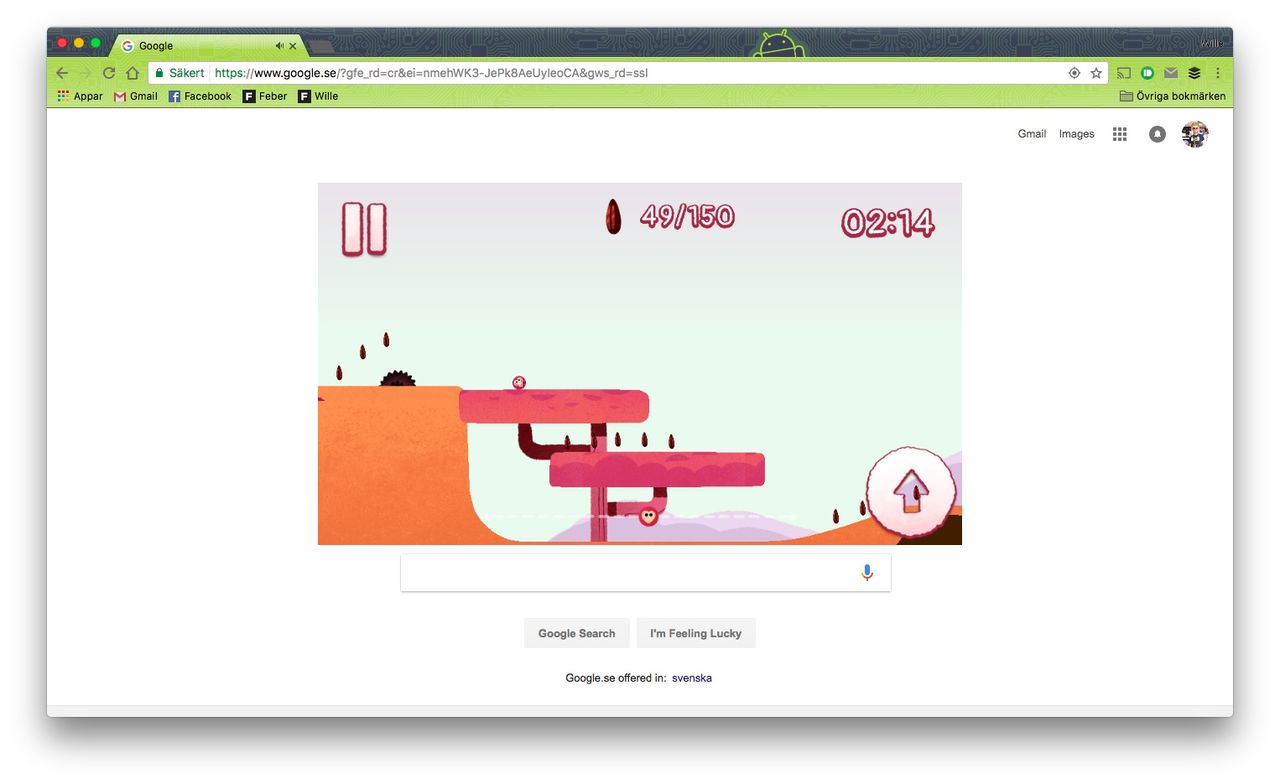1280x784 pixels.
Task: Open the Buffer stacked layers extension
Action: 1194,73
